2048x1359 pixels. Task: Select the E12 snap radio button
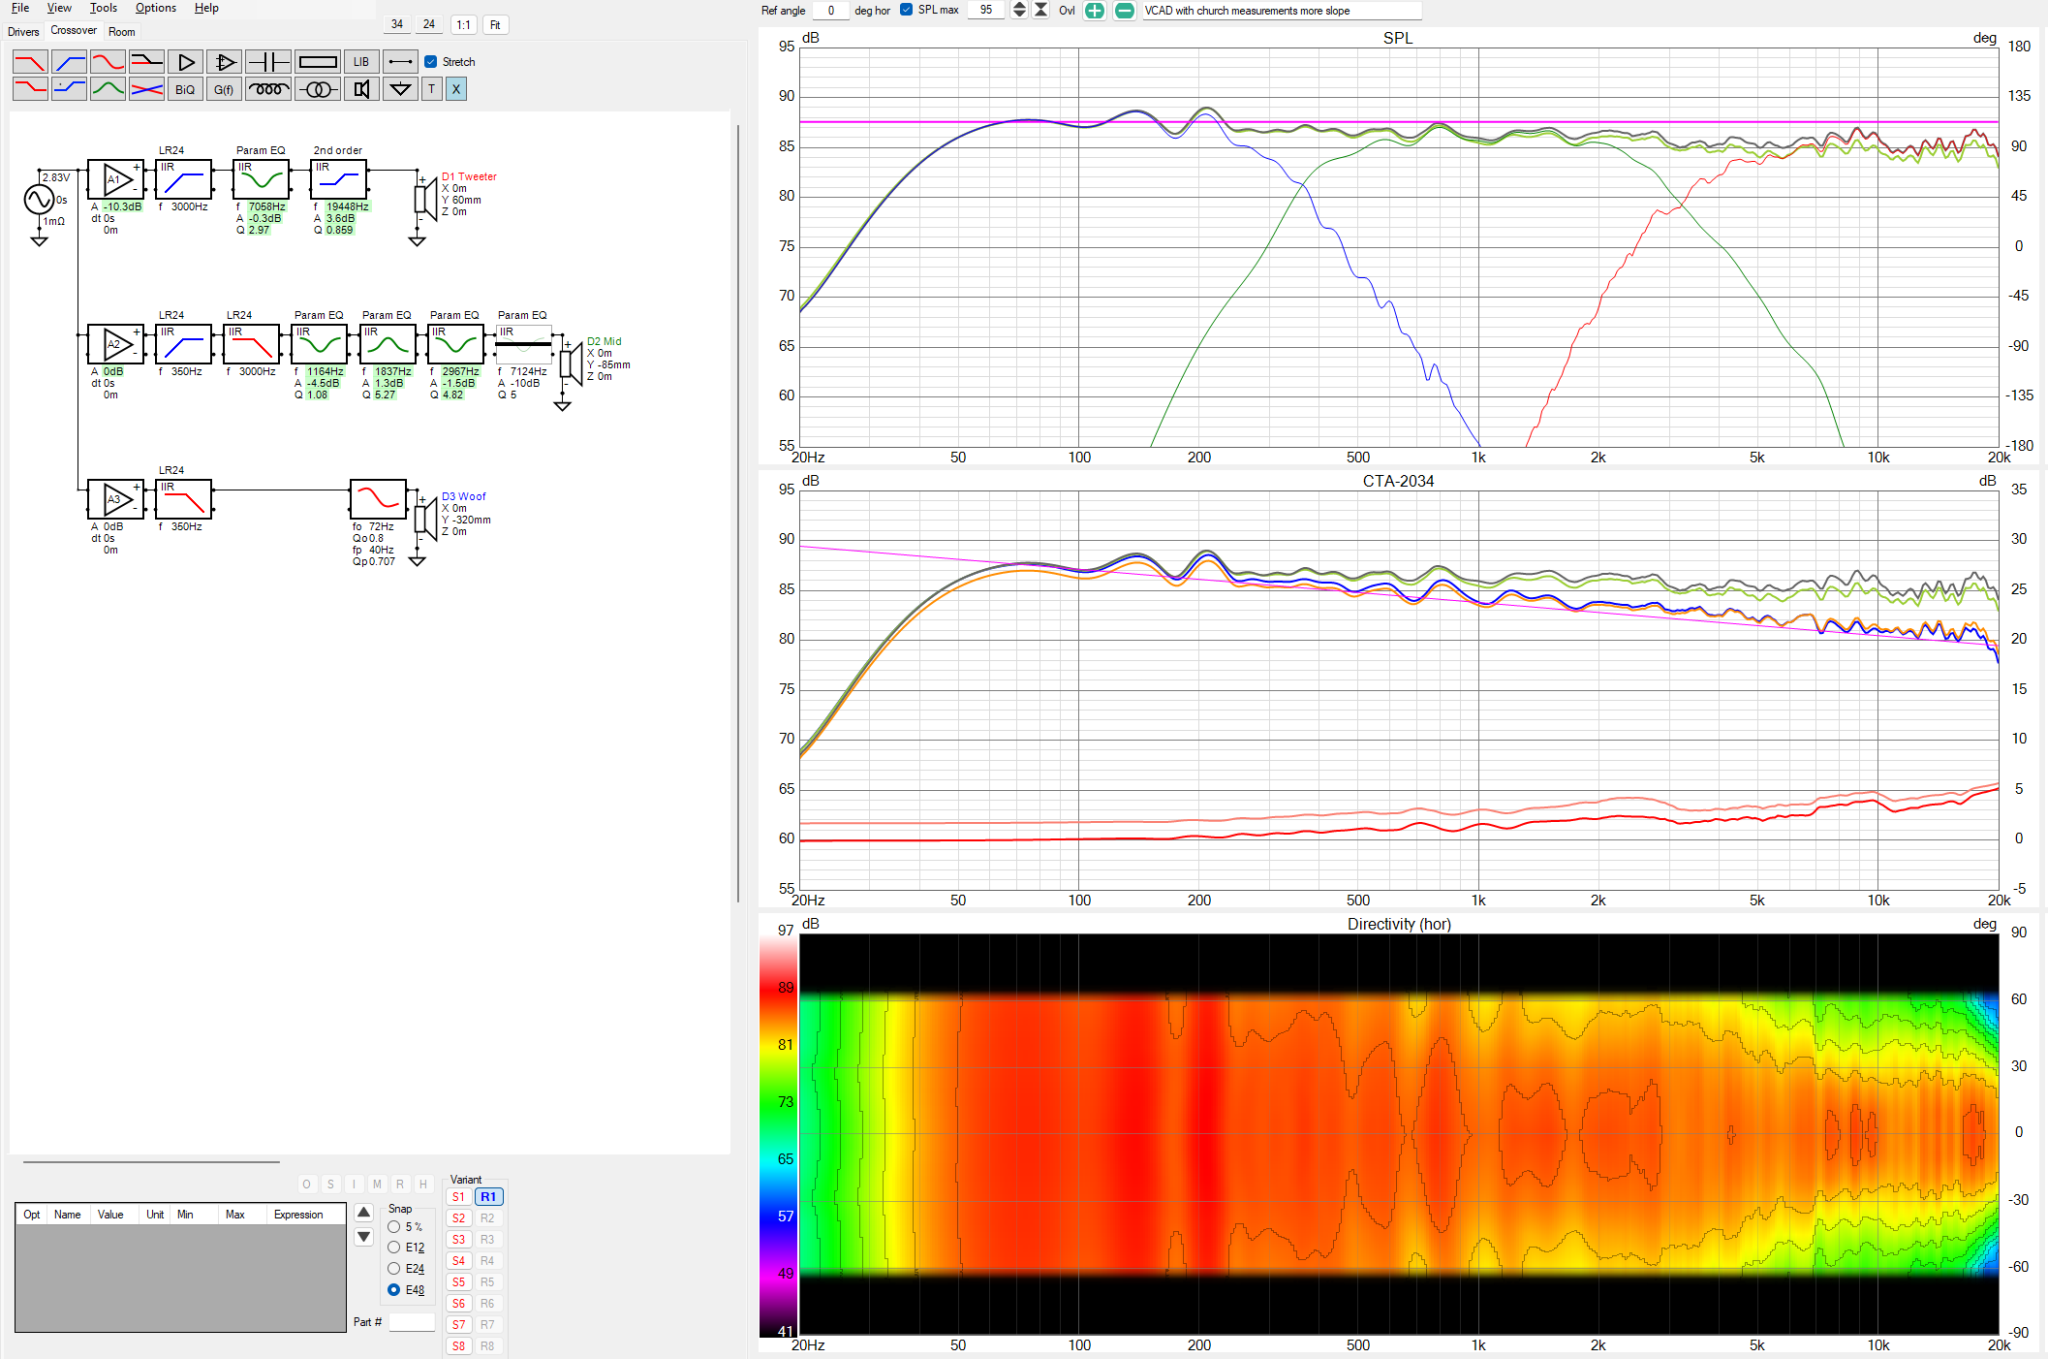[394, 1248]
